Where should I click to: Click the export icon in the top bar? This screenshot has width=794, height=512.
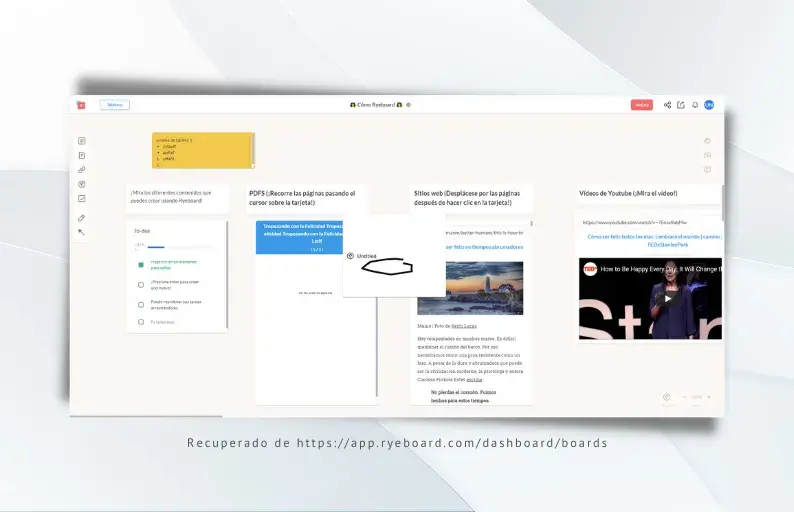coord(681,105)
